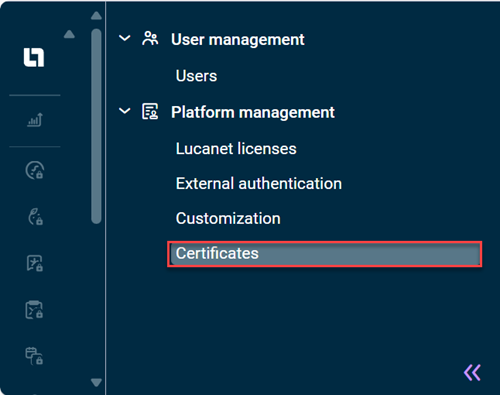Click the scrollbar up arrow button
This screenshot has height=395, width=500.
96,16
